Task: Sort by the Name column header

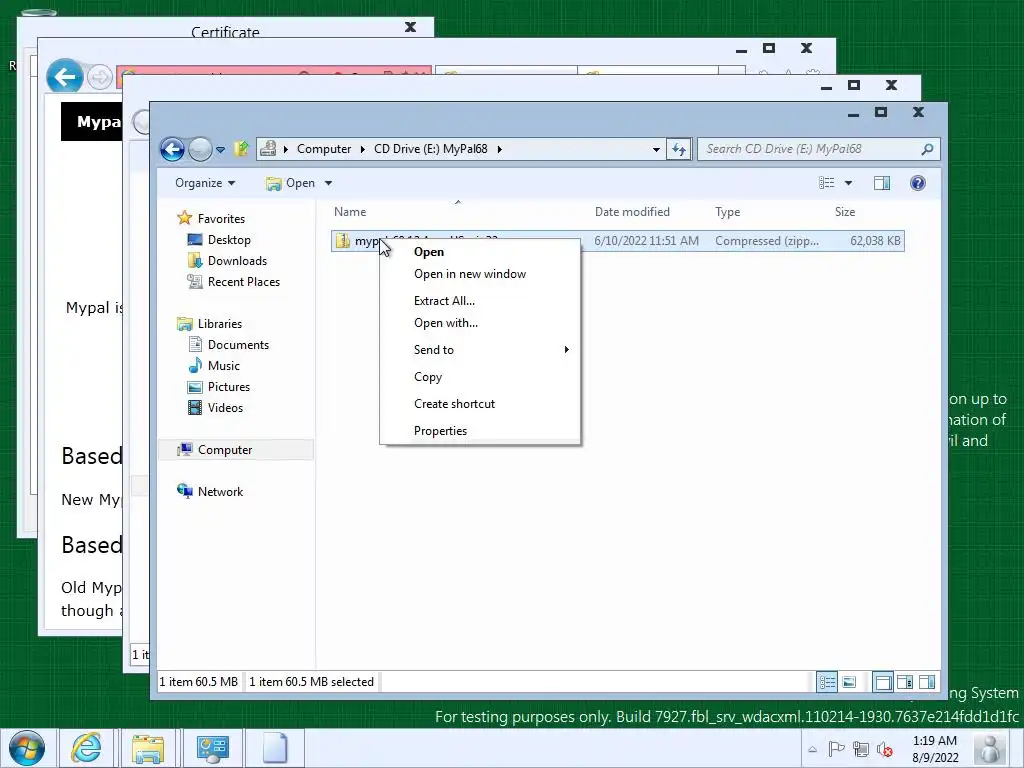Action: pyautogui.click(x=350, y=212)
